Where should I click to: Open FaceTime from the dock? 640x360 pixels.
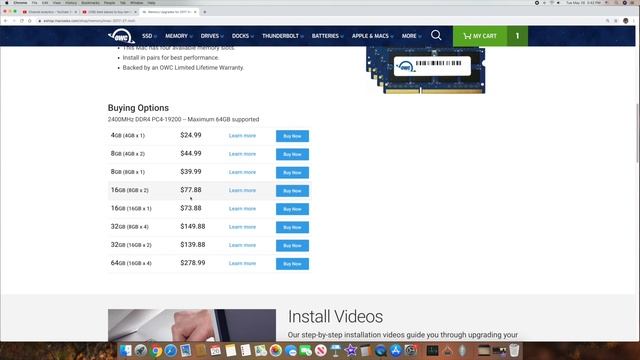306,351
